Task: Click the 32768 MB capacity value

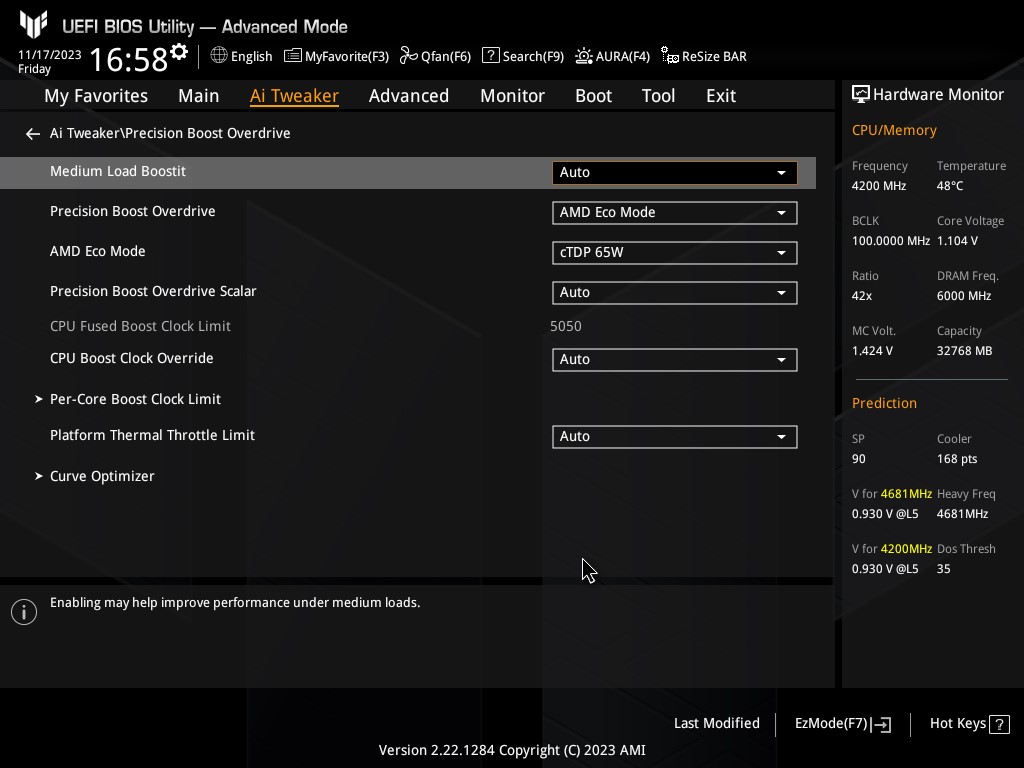Action: coord(964,351)
